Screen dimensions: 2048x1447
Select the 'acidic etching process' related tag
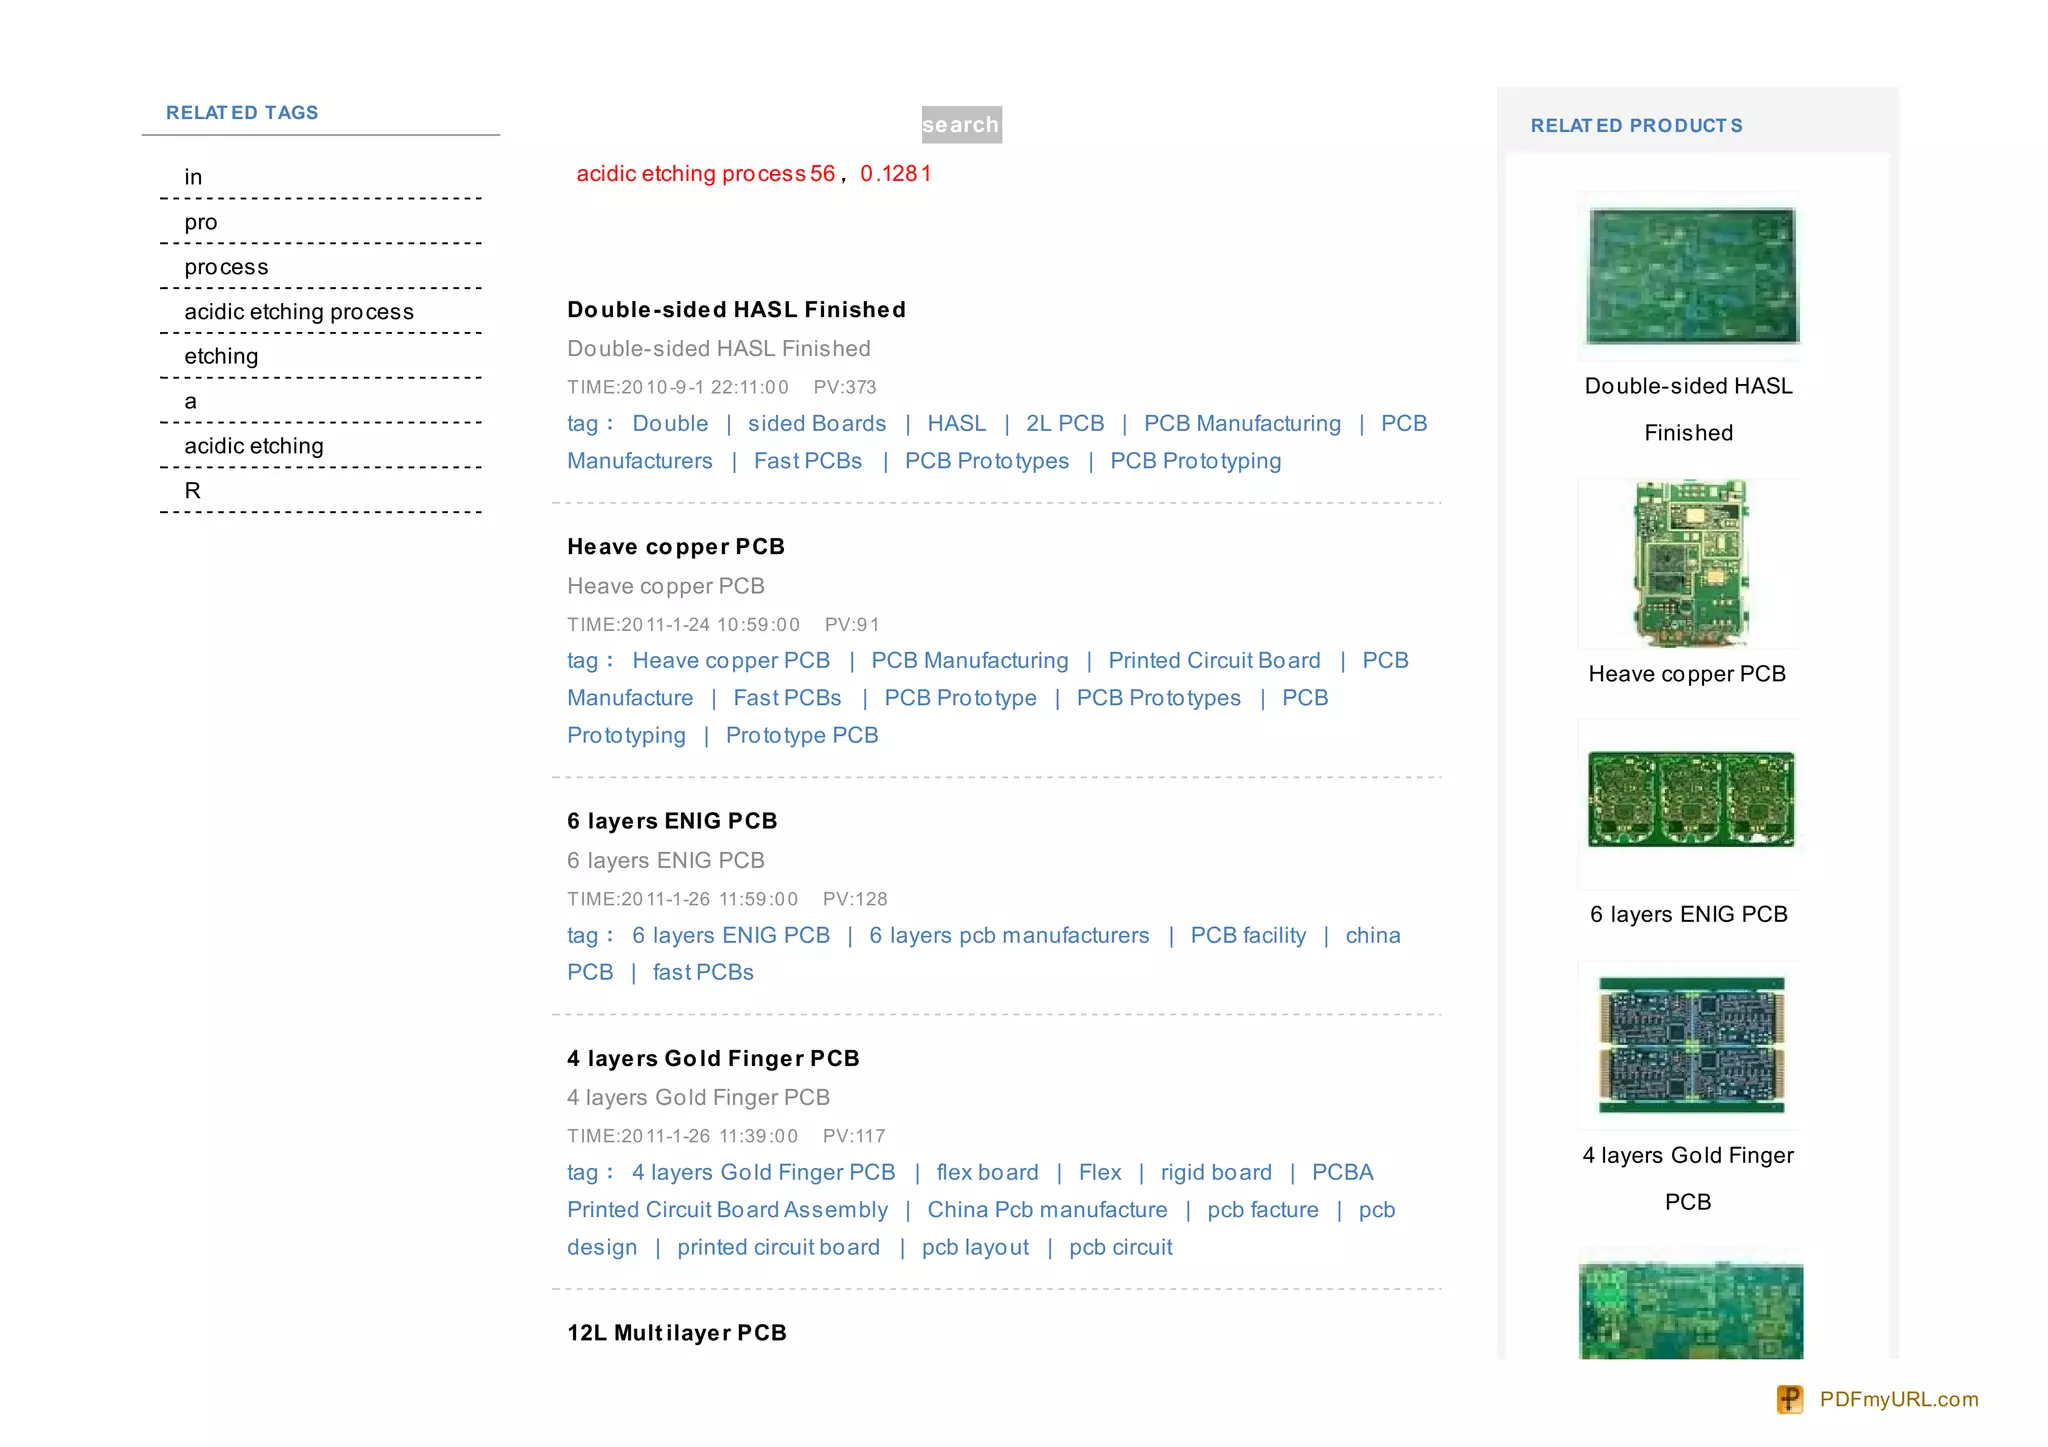click(x=298, y=312)
